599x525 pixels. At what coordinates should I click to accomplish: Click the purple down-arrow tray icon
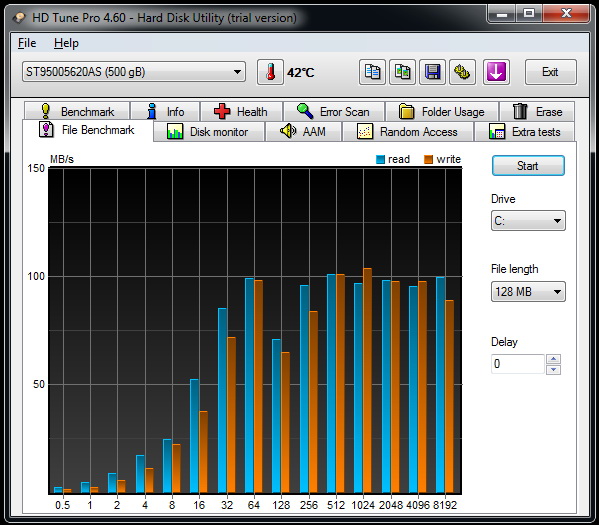pos(496,72)
